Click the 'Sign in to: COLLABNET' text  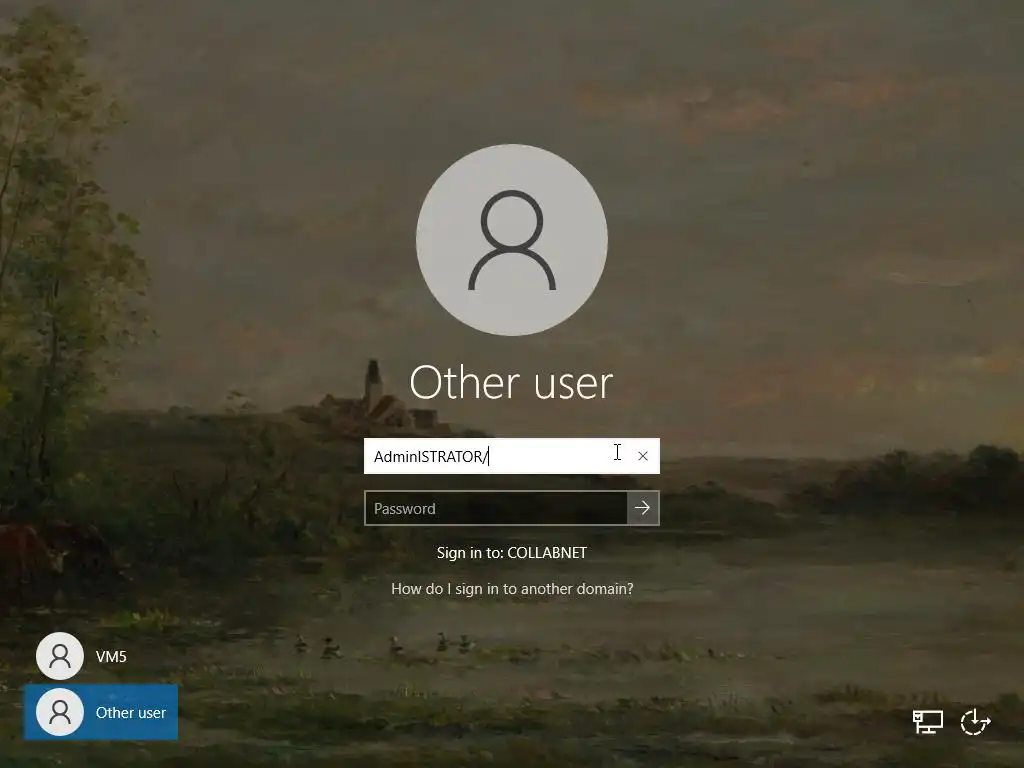pyautogui.click(x=512, y=552)
